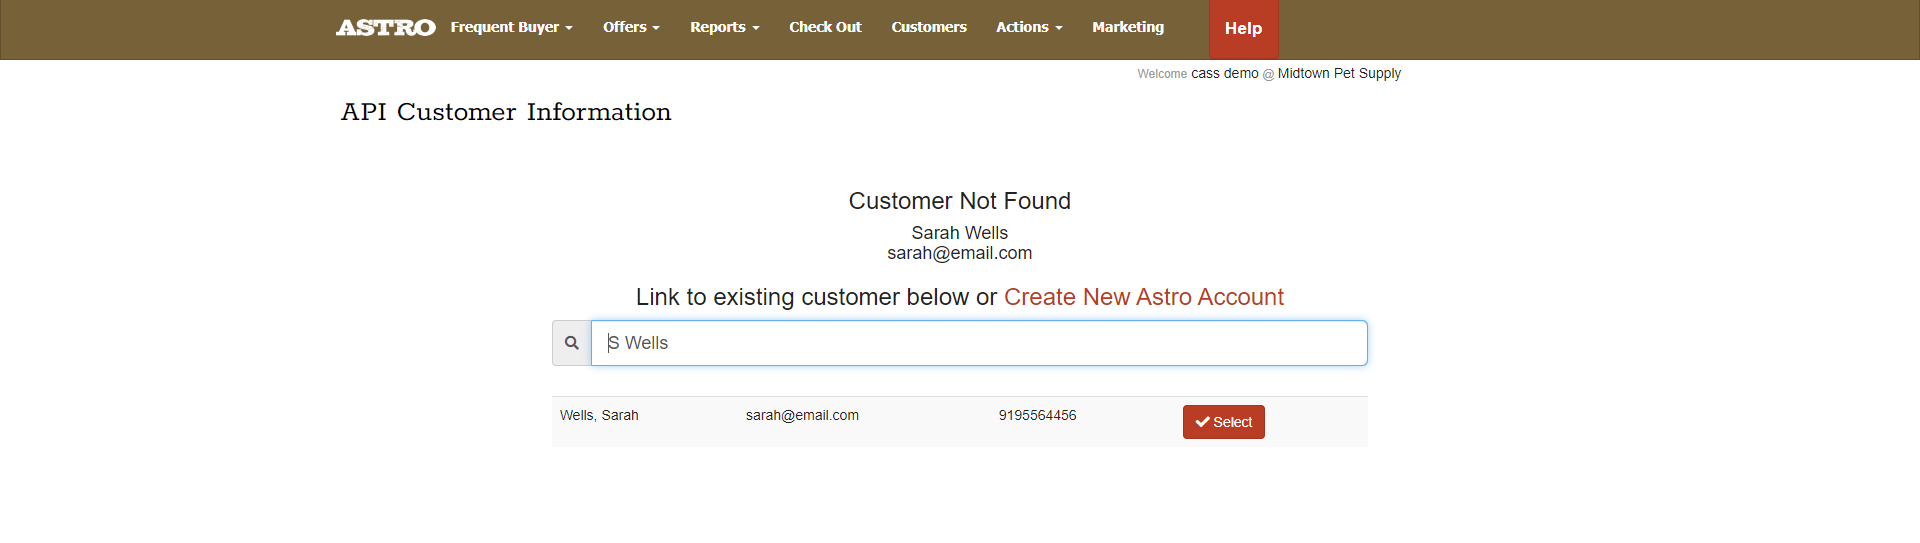Click the magnifying glass search icon
The width and height of the screenshot is (1920, 543).
tap(571, 343)
